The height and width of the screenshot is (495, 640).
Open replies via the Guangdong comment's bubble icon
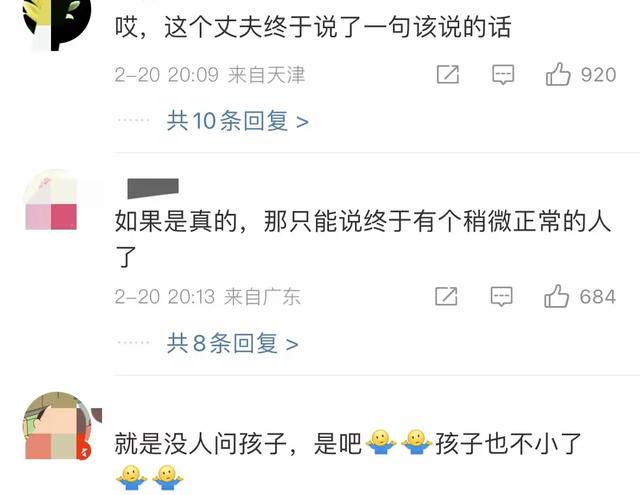[501, 297]
